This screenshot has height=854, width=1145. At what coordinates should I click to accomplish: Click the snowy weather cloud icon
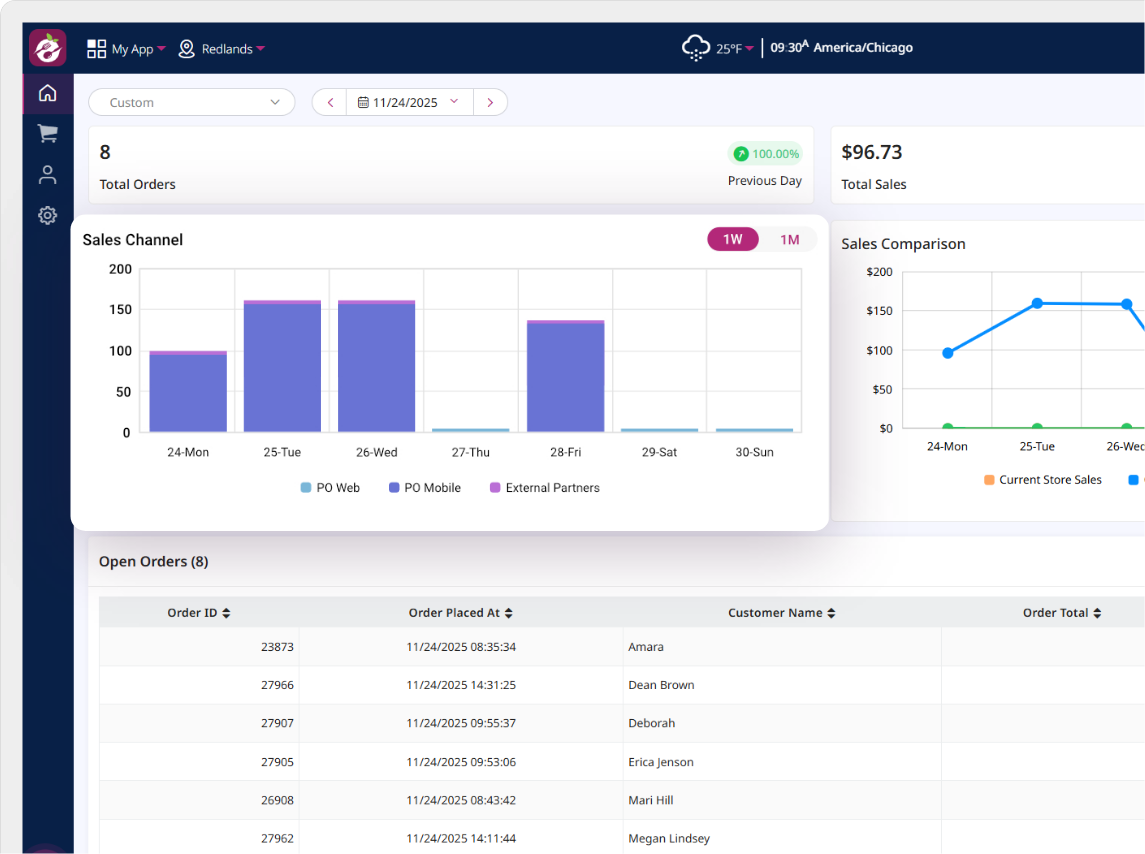696,48
